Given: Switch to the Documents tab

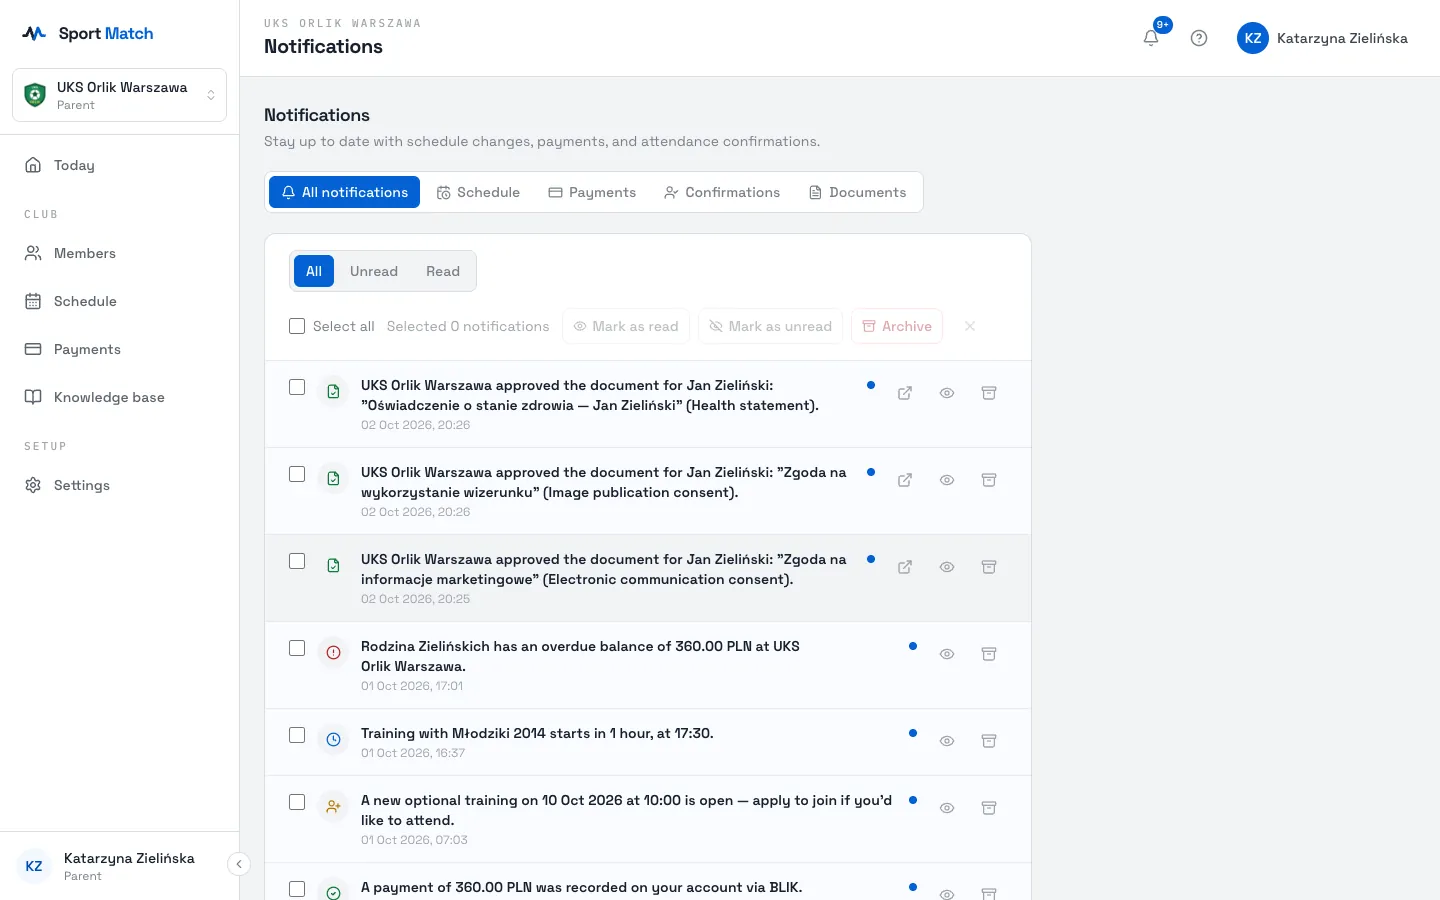Looking at the screenshot, I should [857, 192].
